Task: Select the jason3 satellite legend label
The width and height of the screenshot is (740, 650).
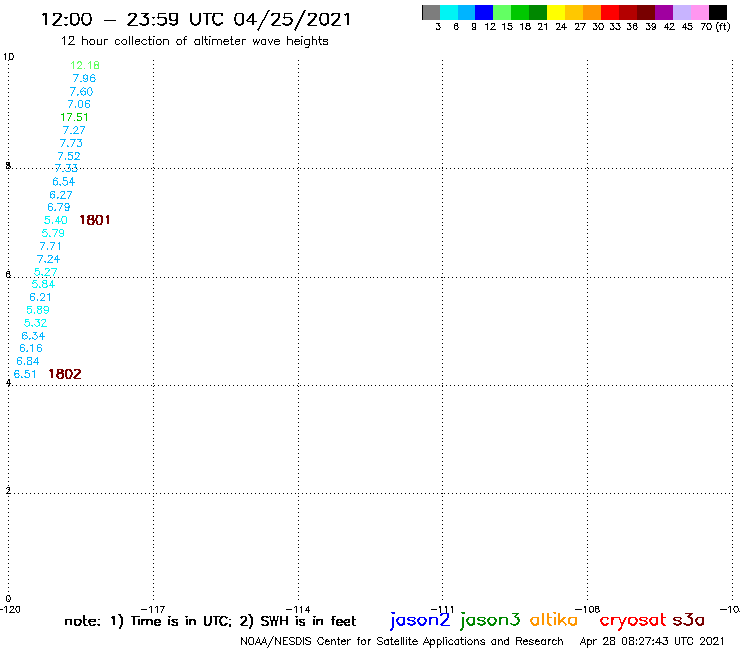Action: [490, 621]
